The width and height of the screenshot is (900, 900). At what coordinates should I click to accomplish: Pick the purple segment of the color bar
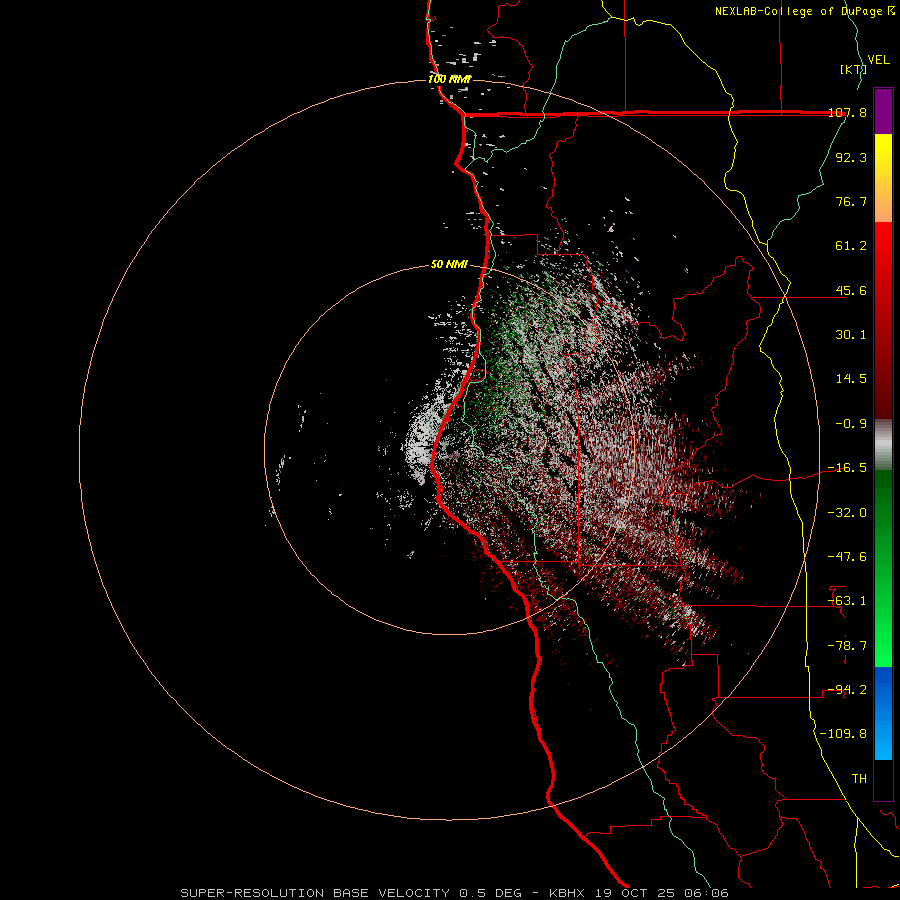(883, 111)
